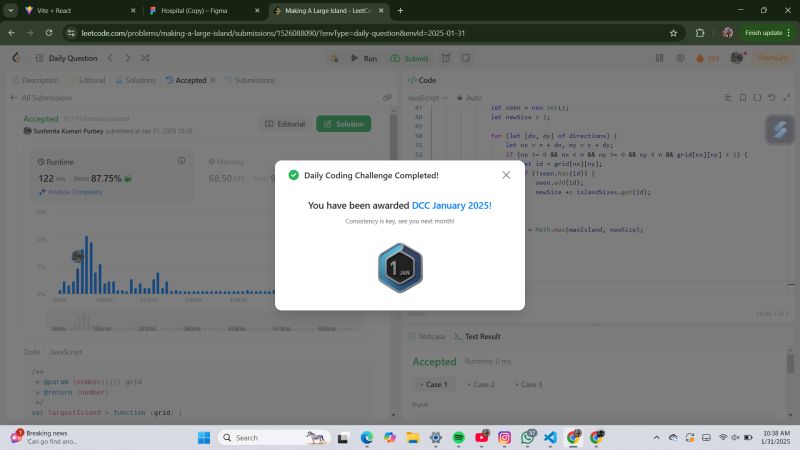Open Spotify from the taskbar

(458, 438)
